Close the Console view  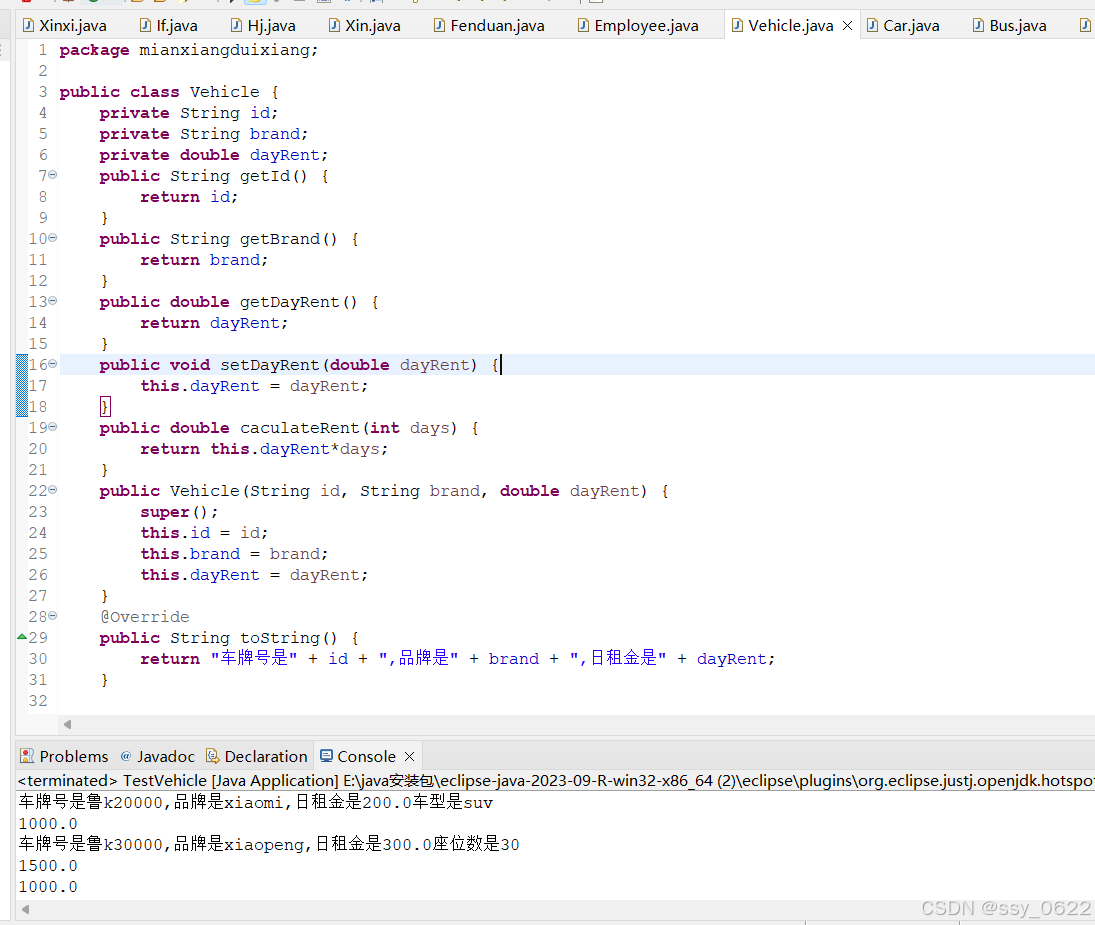click(410, 757)
